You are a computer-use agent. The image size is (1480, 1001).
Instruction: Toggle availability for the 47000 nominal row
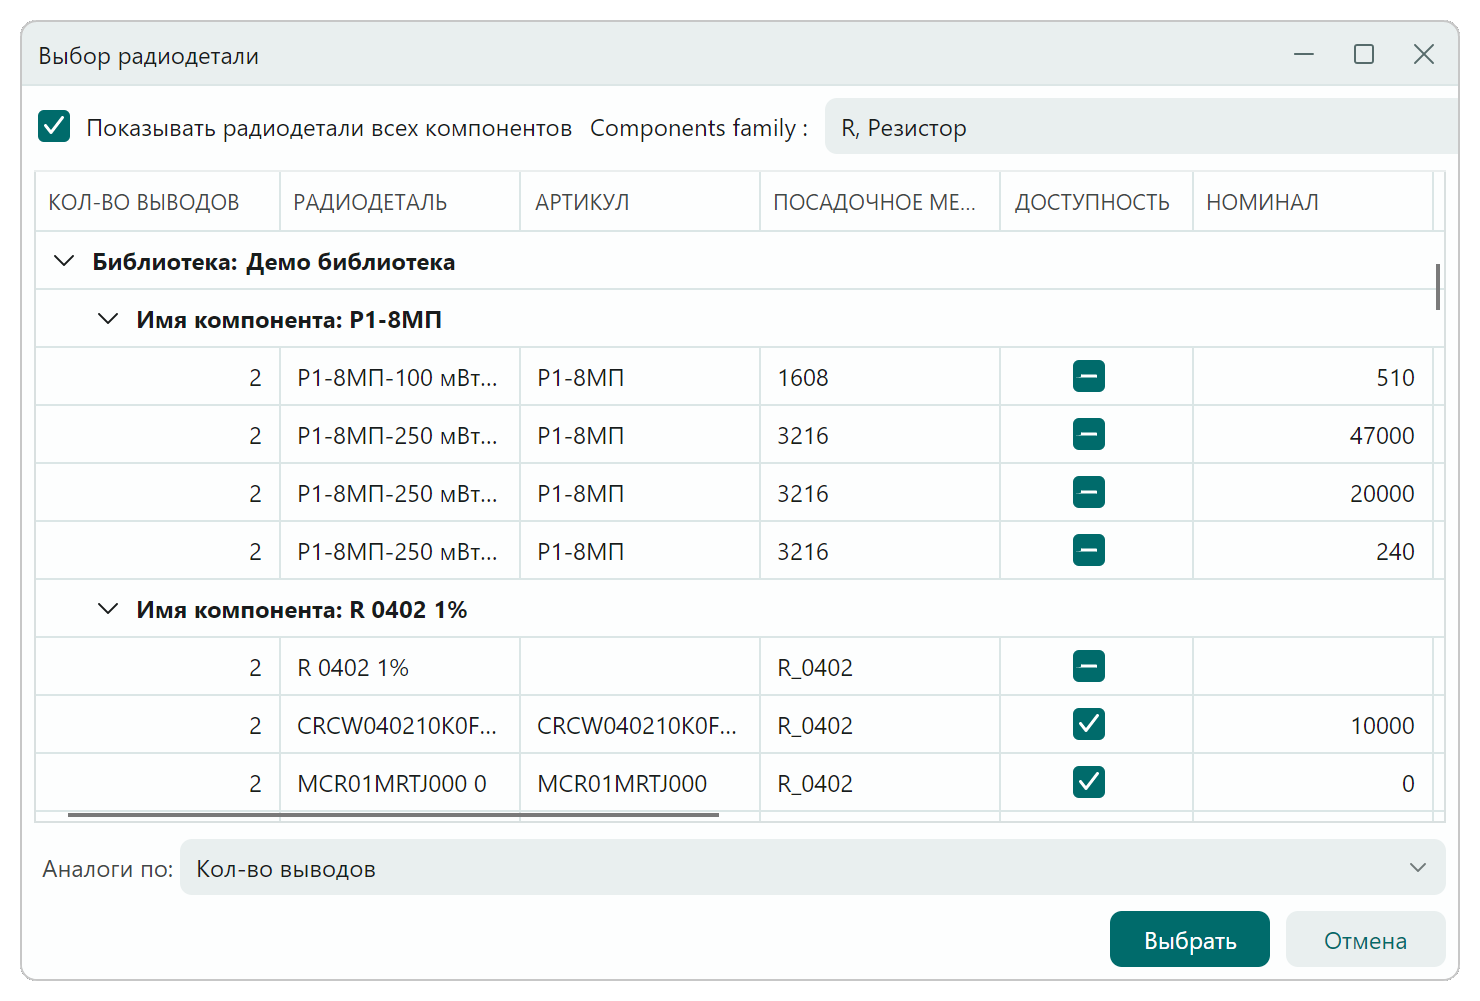pyautogui.click(x=1088, y=435)
